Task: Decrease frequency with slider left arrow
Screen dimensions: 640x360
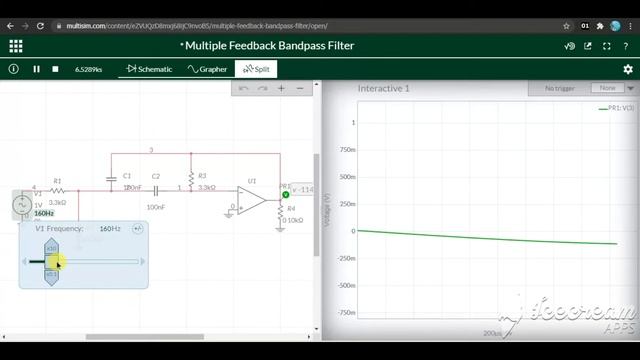Action: 24,261
